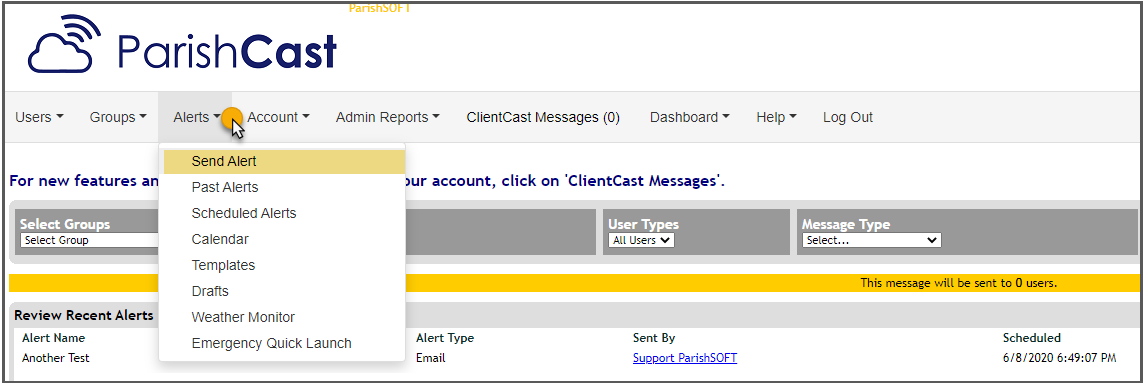Click the Alert Type column header
Screen dimensions: 1143x383
point(445,338)
